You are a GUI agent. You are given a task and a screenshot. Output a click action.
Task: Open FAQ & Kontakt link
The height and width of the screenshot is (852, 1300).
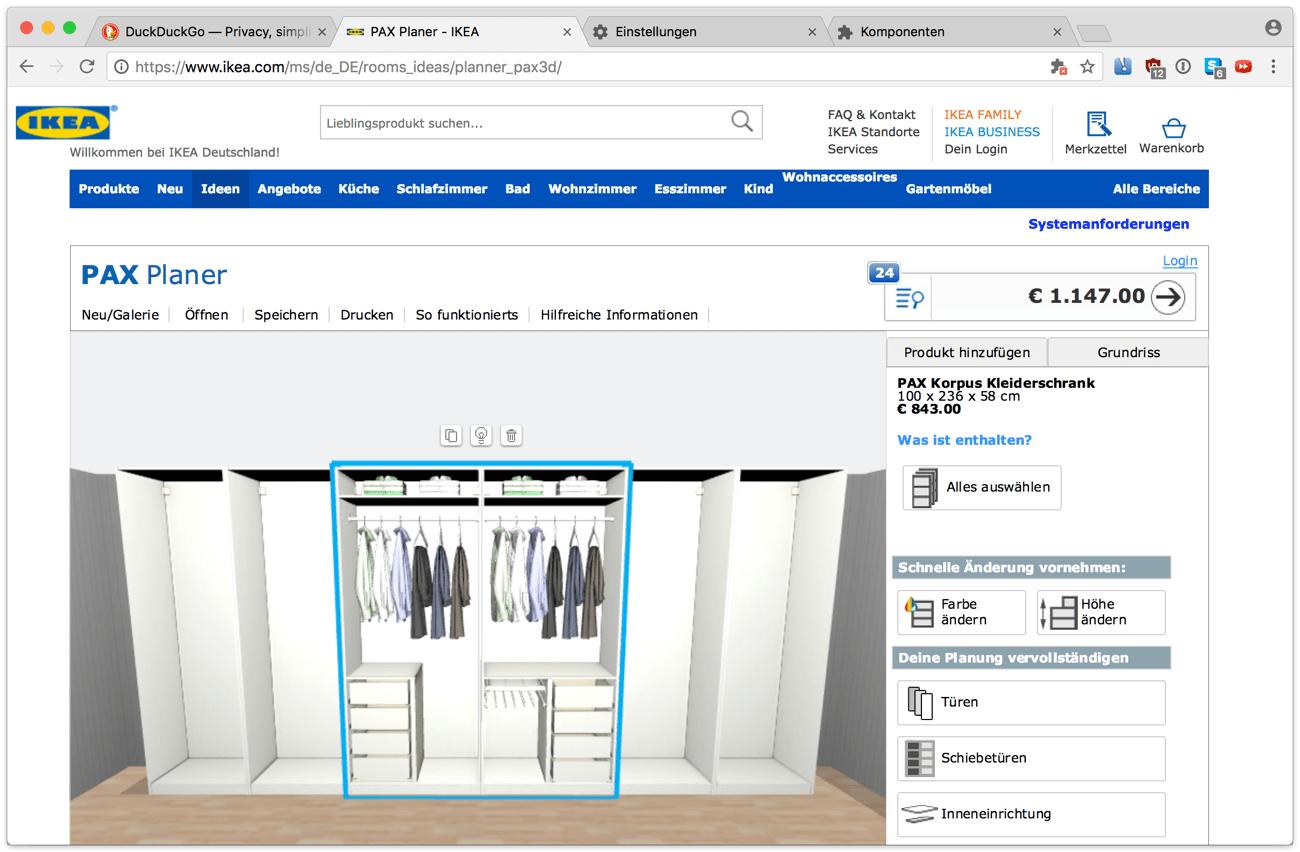click(872, 115)
